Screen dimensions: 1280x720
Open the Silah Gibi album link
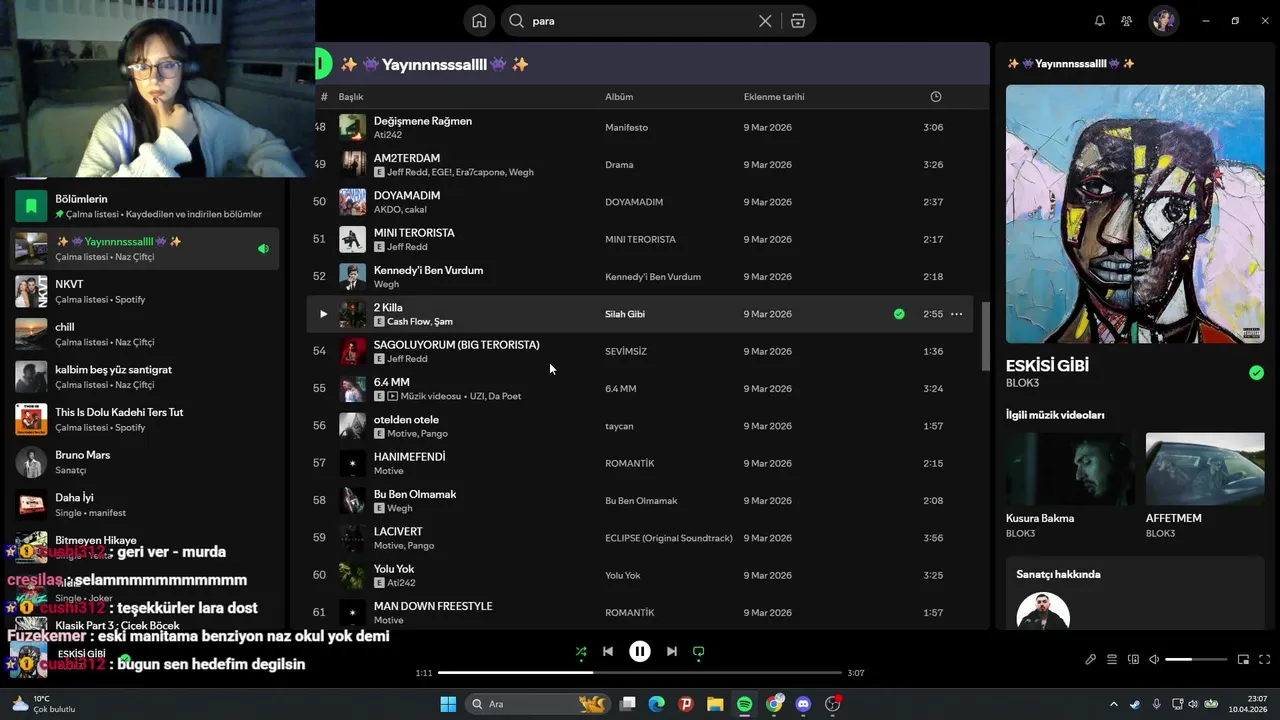[625, 314]
